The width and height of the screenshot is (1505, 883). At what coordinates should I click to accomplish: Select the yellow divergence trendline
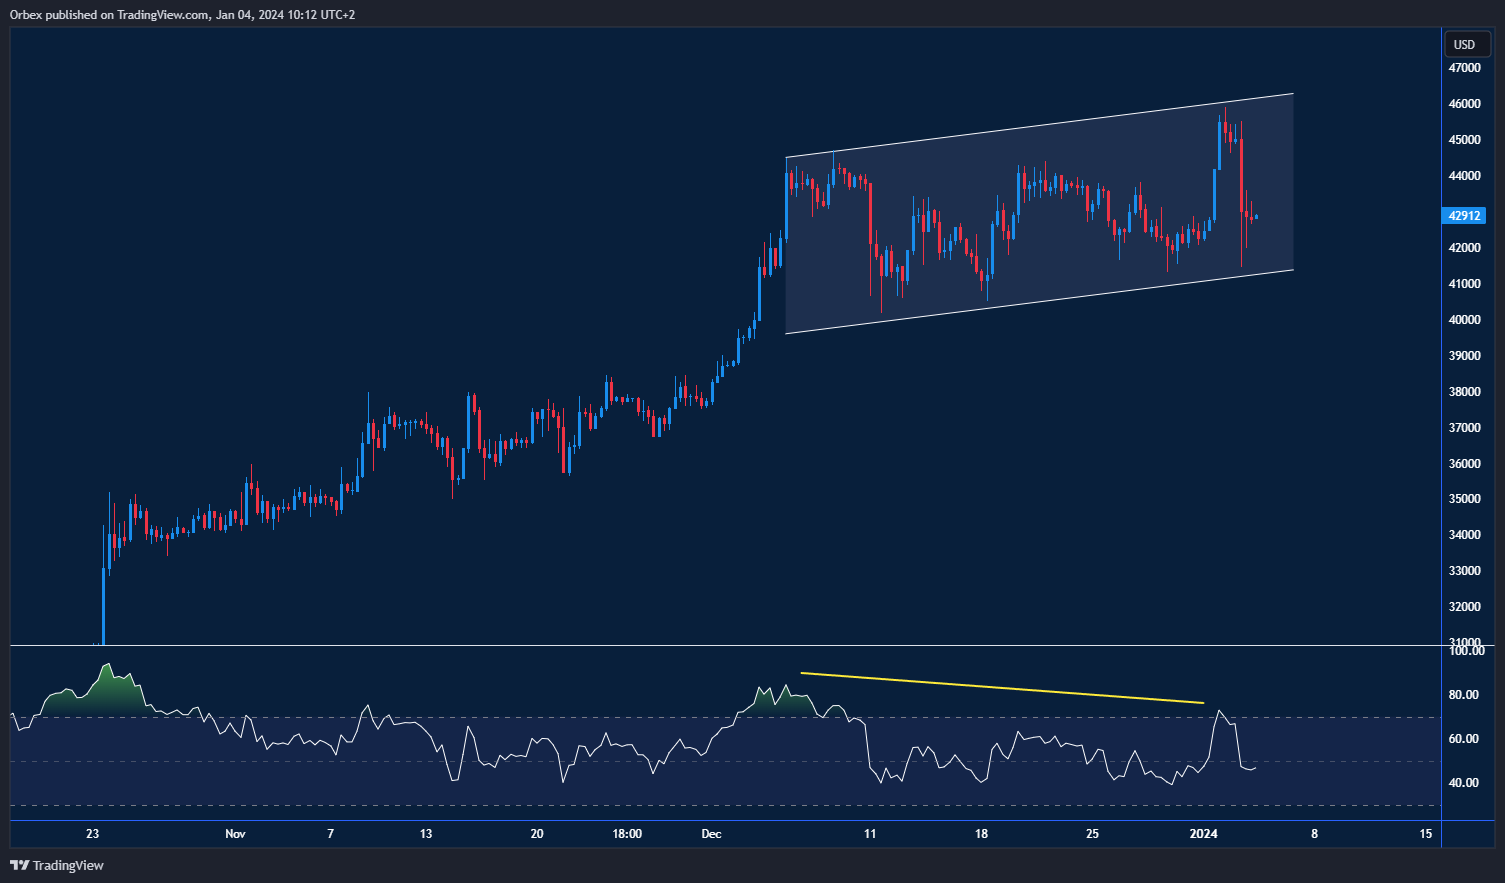[1000, 687]
